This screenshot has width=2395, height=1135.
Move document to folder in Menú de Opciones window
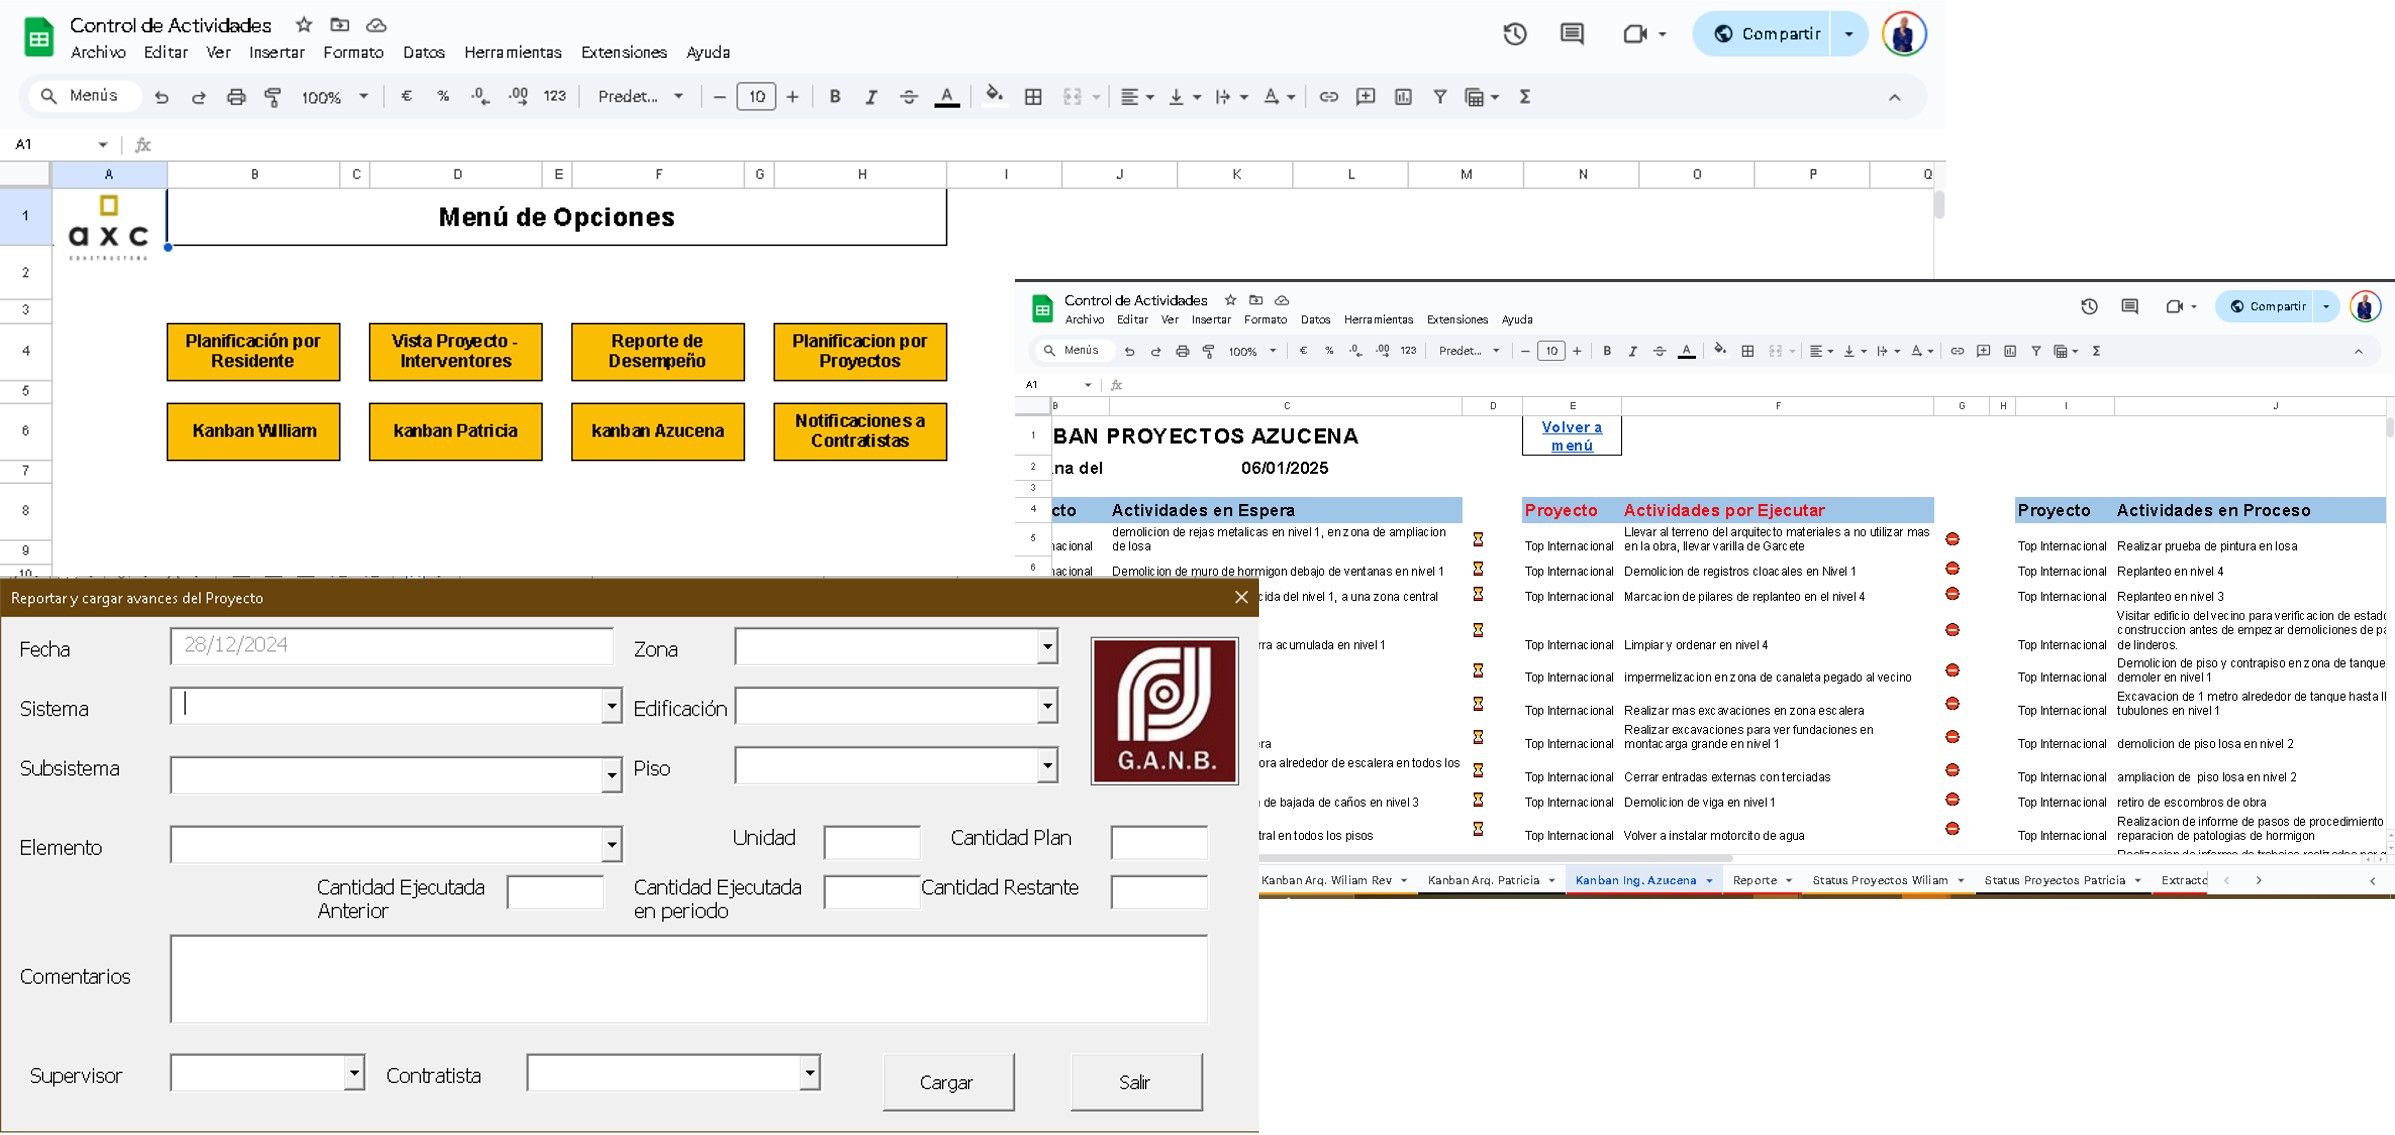340,25
